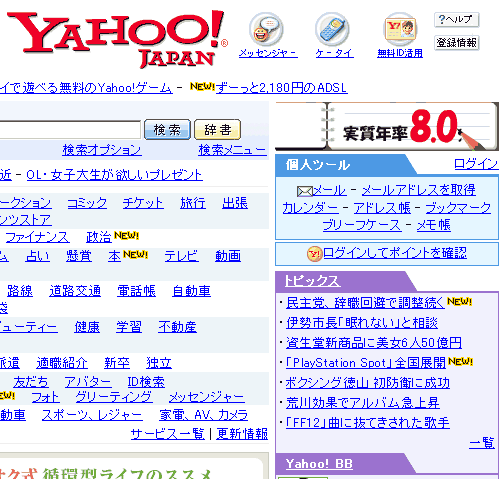Viewport: 500px width, 479px height.
Task: Click ログインしてポイントを確認 link
Action: click(x=395, y=253)
